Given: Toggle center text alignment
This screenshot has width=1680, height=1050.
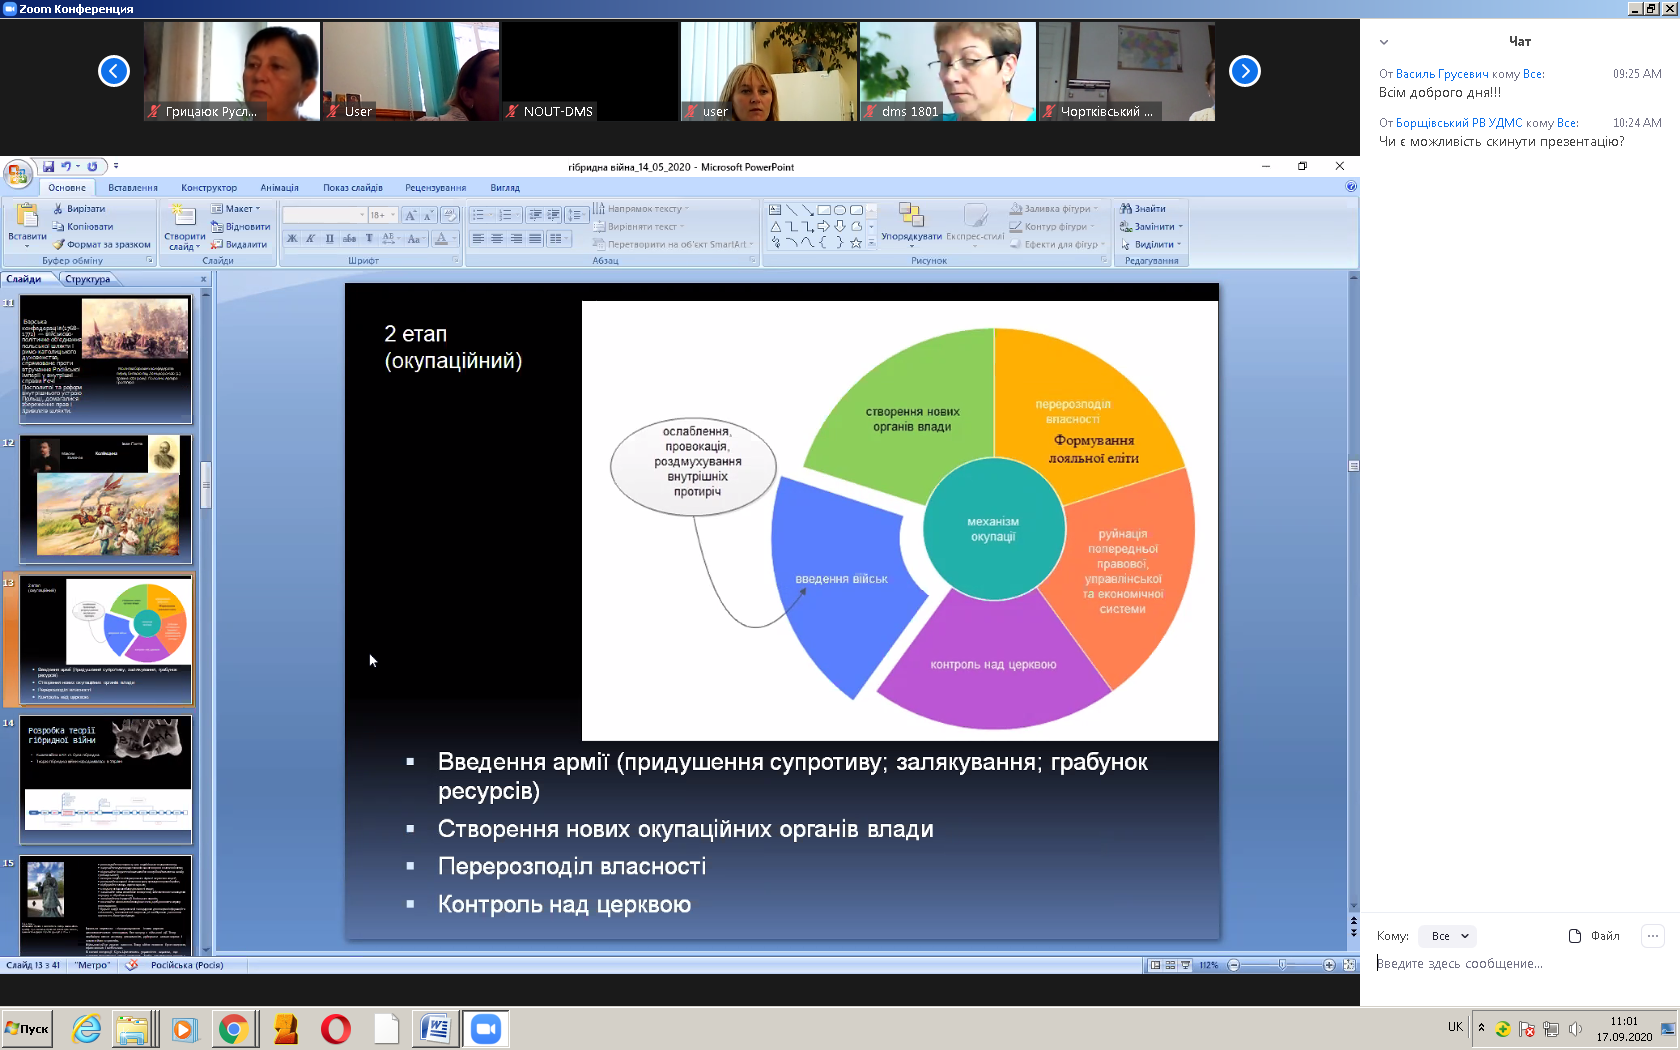Looking at the screenshot, I should (x=497, y=239).
